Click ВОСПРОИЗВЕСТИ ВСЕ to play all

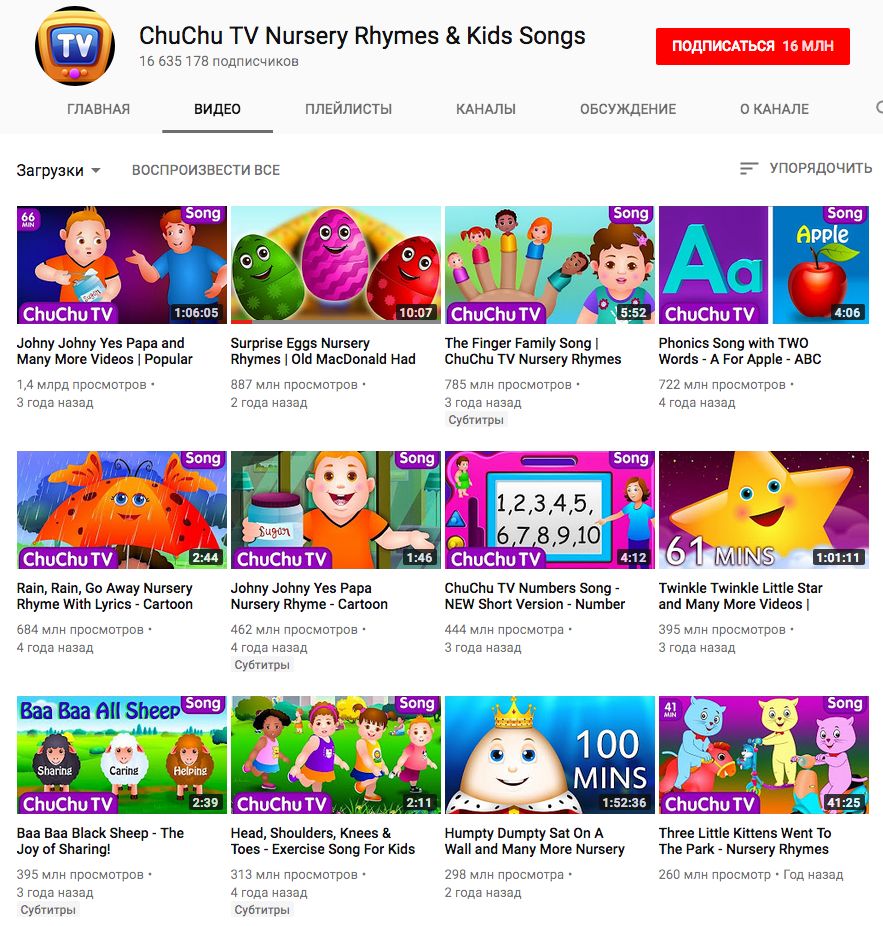pos(206,170)
